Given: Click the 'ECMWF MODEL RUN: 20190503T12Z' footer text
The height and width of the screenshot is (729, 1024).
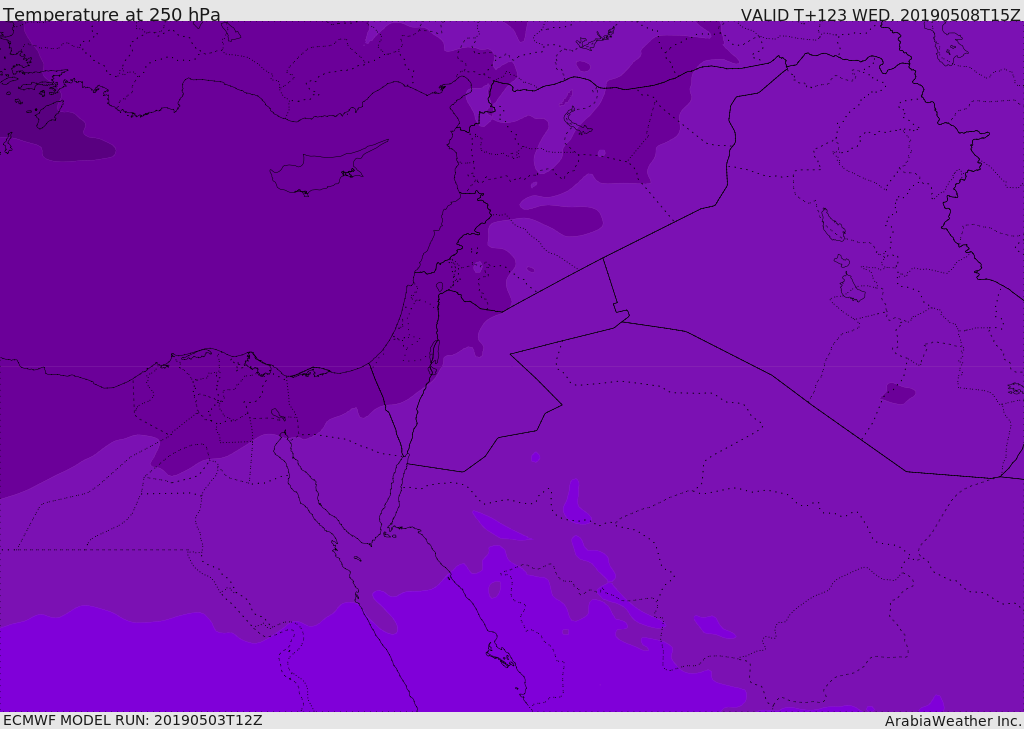Looking at the screenshot, I should tap(133, 720).
